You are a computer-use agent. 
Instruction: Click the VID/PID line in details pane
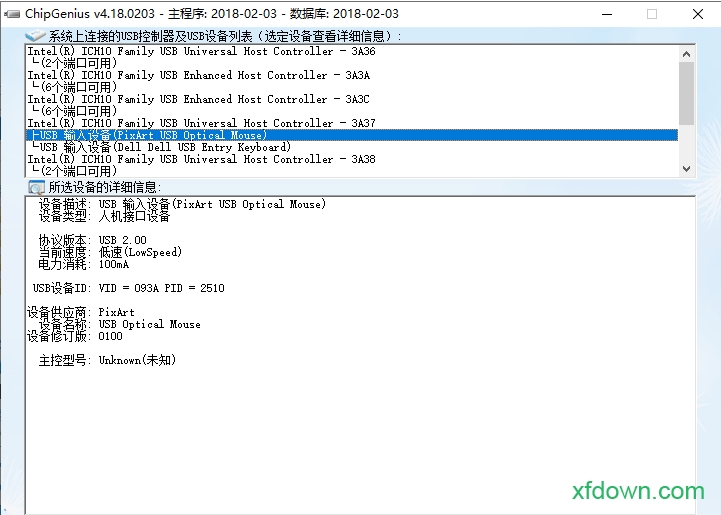[x=130, y=288]
